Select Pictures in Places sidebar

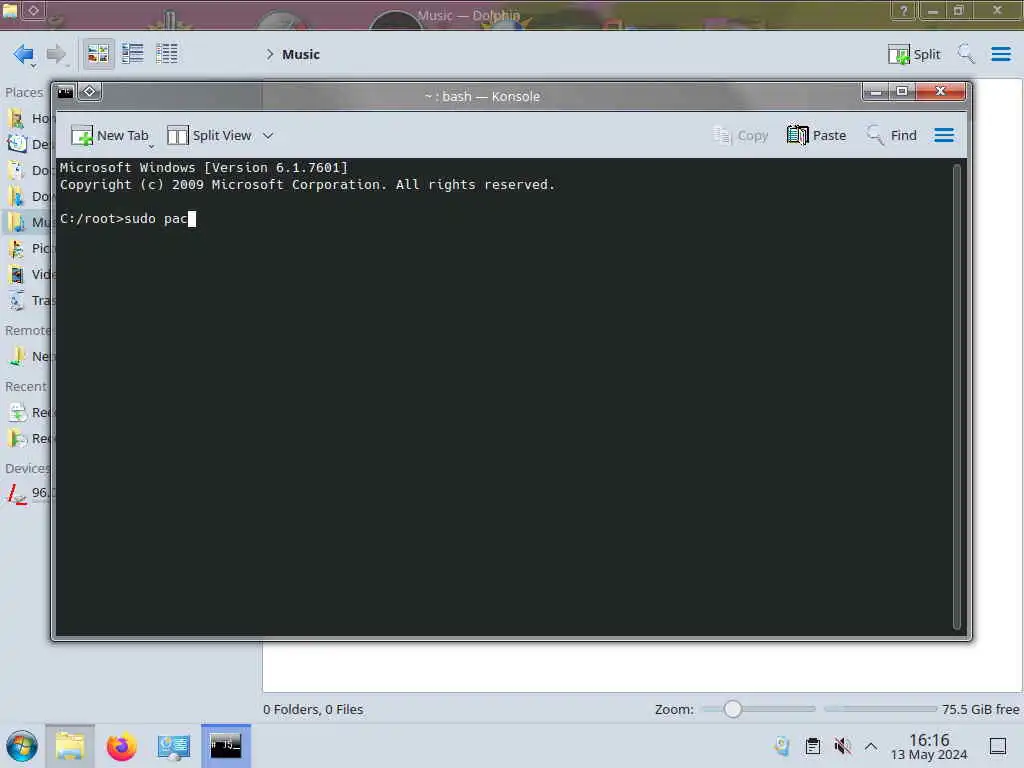29,249
